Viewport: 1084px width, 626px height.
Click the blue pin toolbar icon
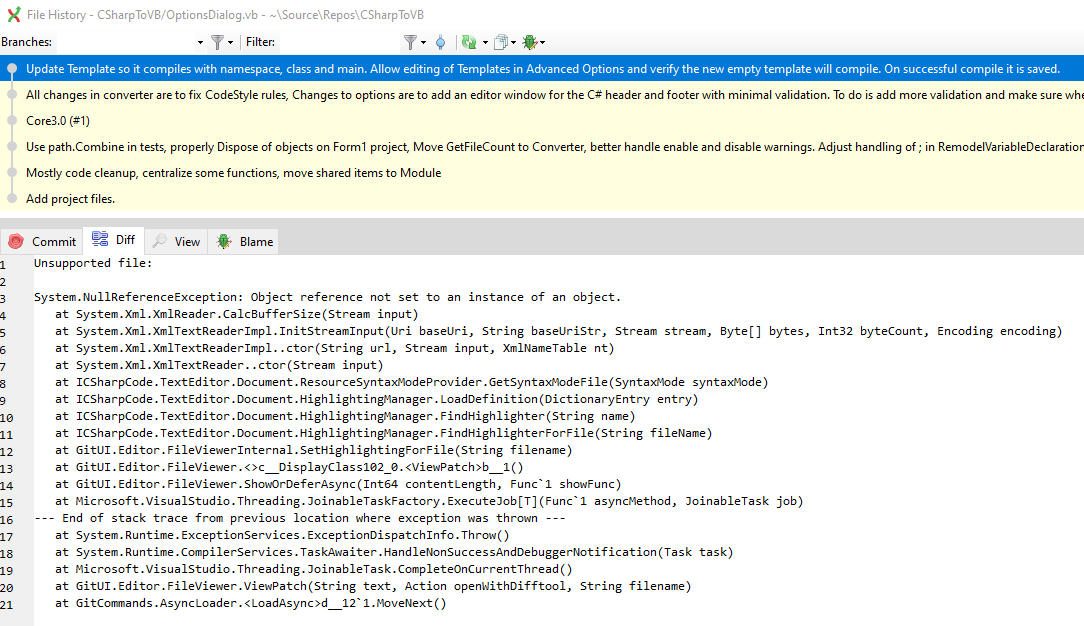pyautogui.click(x=441, y=42)
